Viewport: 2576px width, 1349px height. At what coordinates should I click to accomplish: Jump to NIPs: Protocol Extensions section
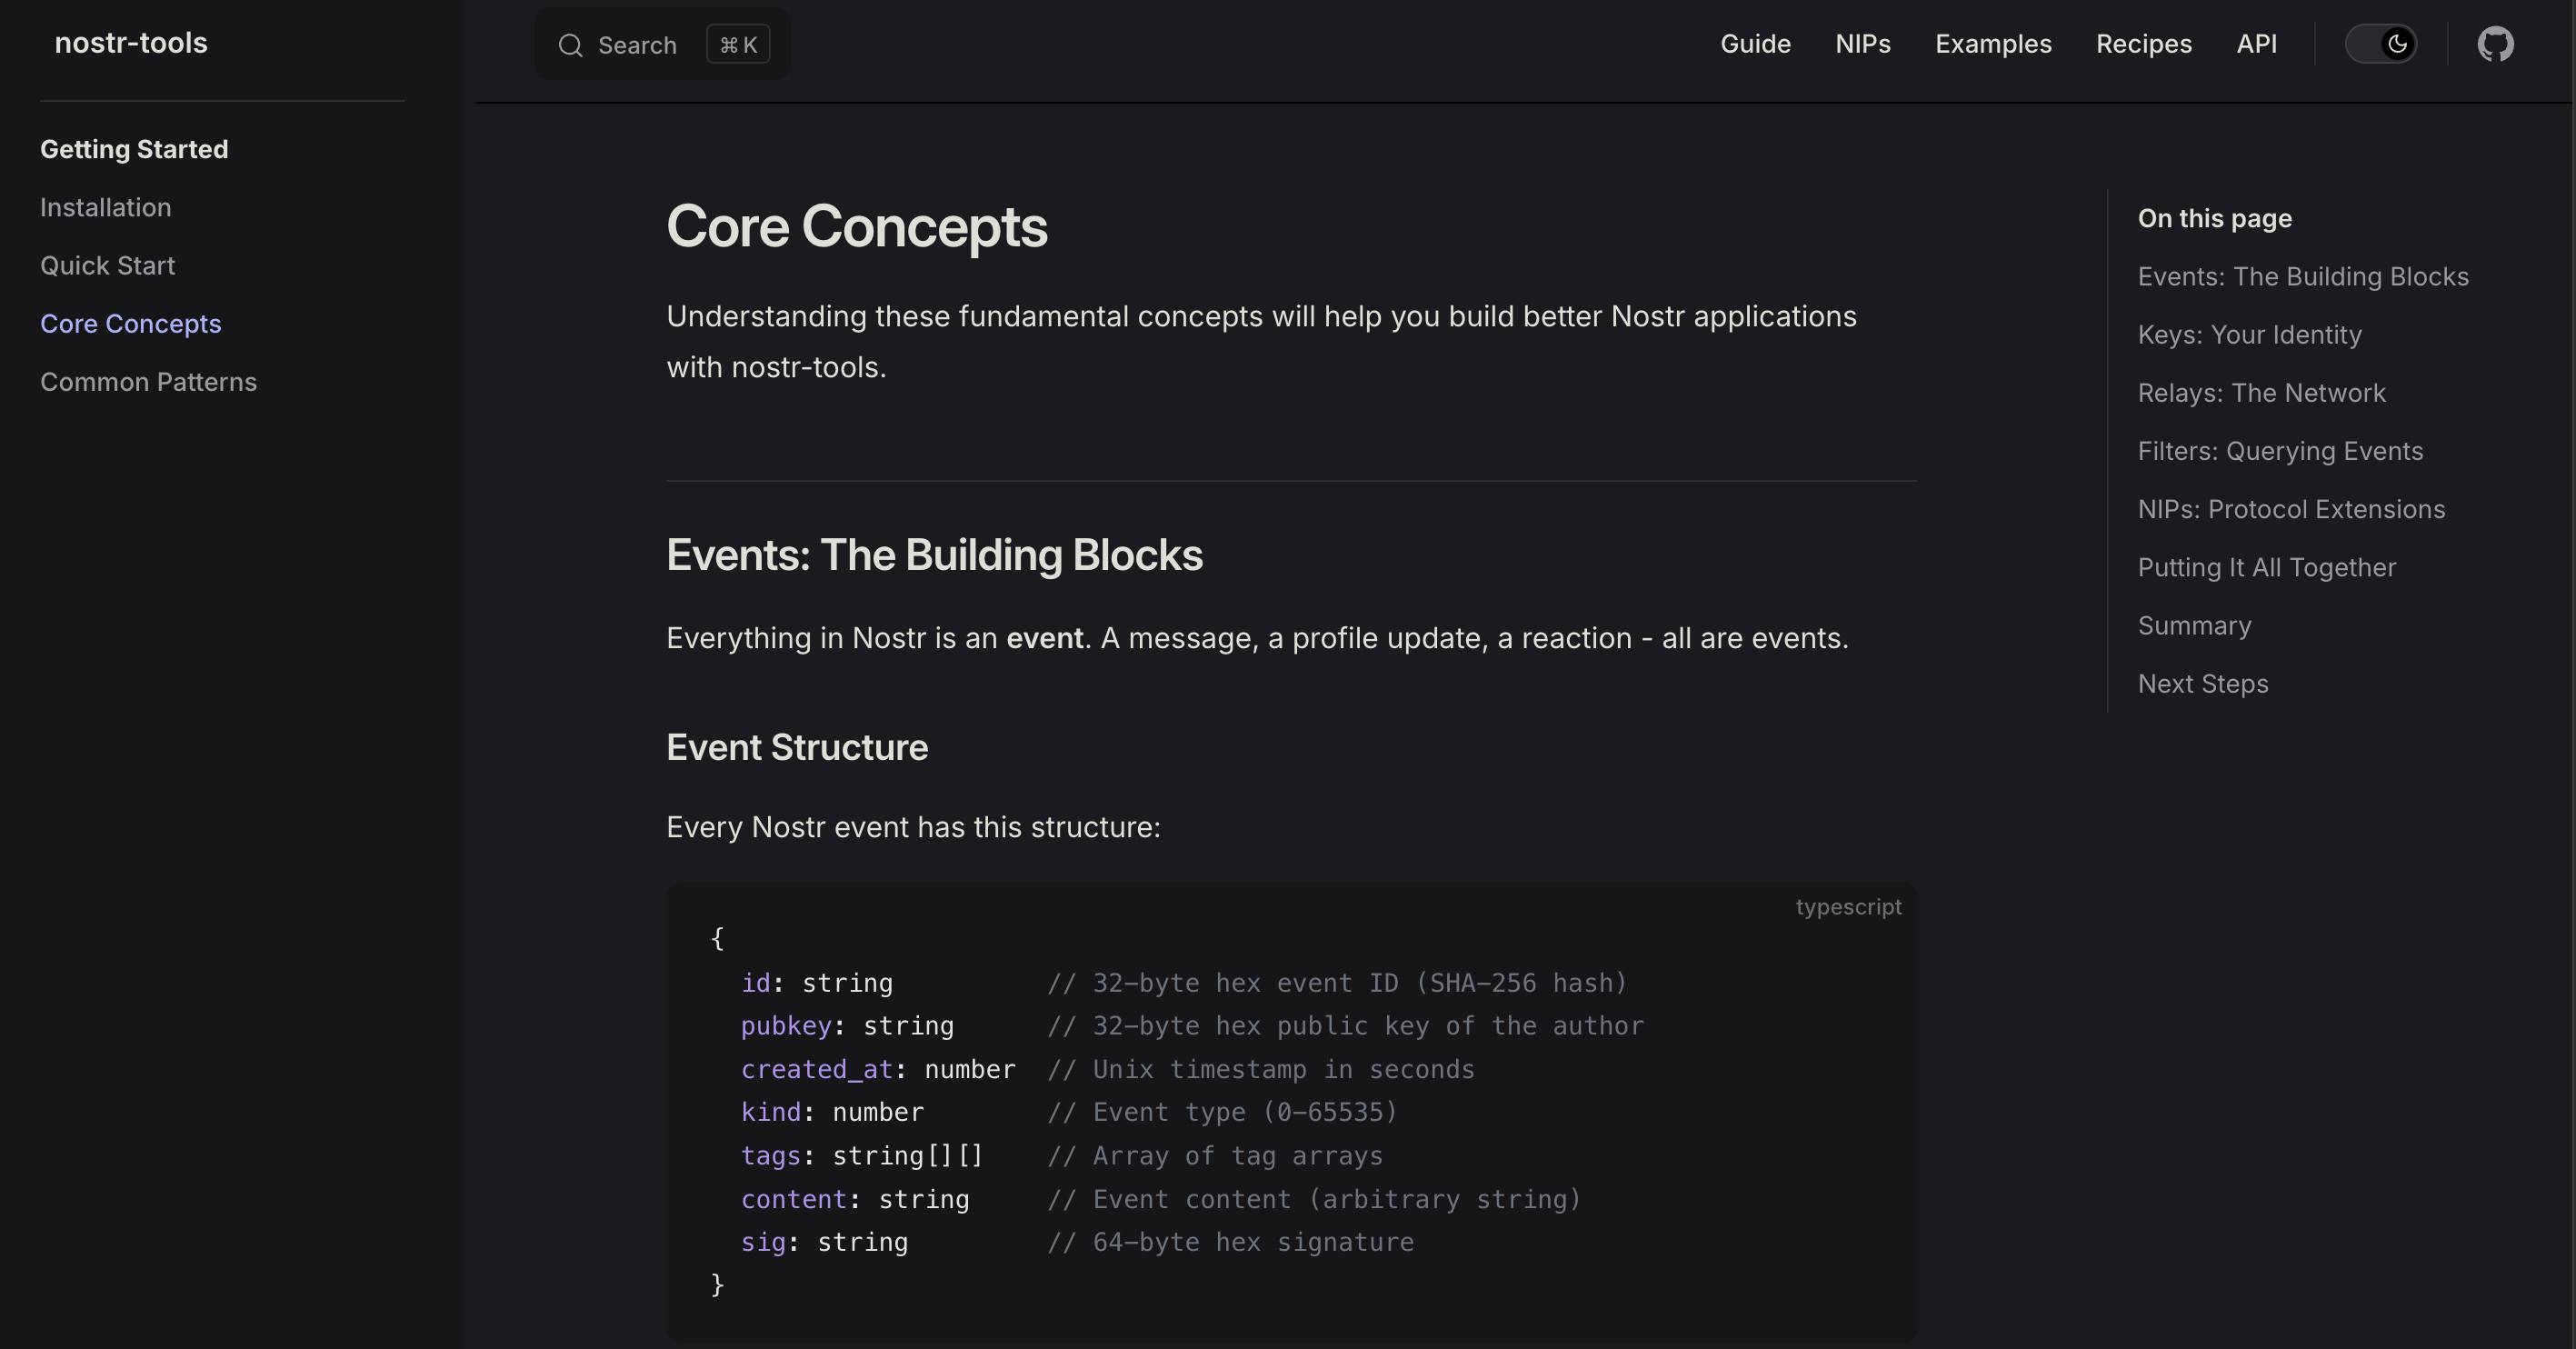pyautogui.click(x=2291, y=508)
